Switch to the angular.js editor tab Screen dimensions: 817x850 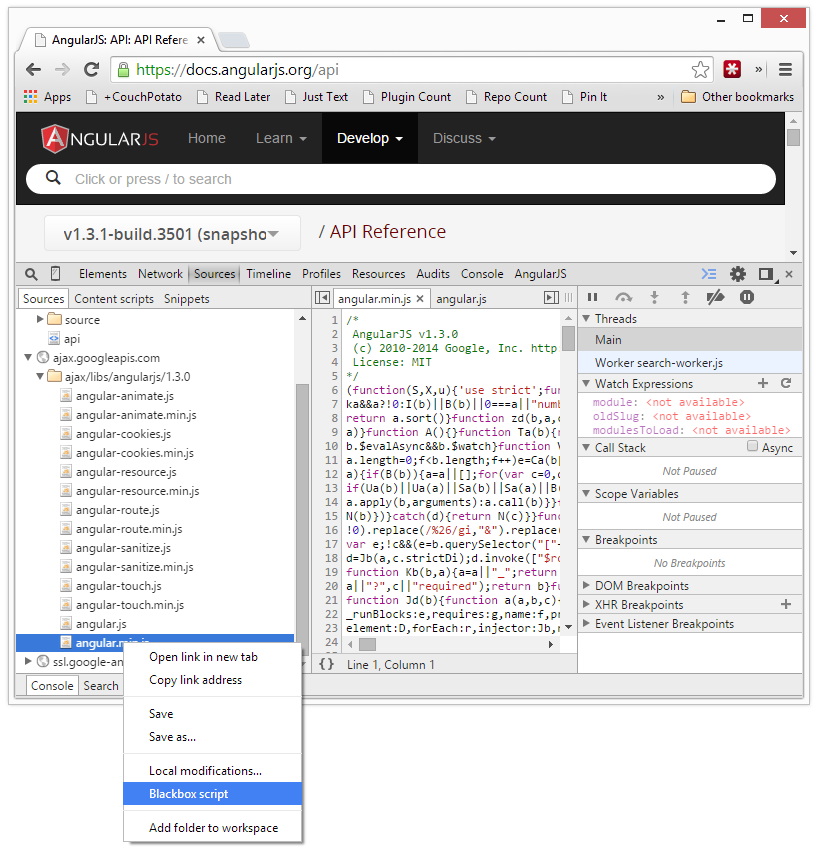pyautogui.click(x=461, y=299)
